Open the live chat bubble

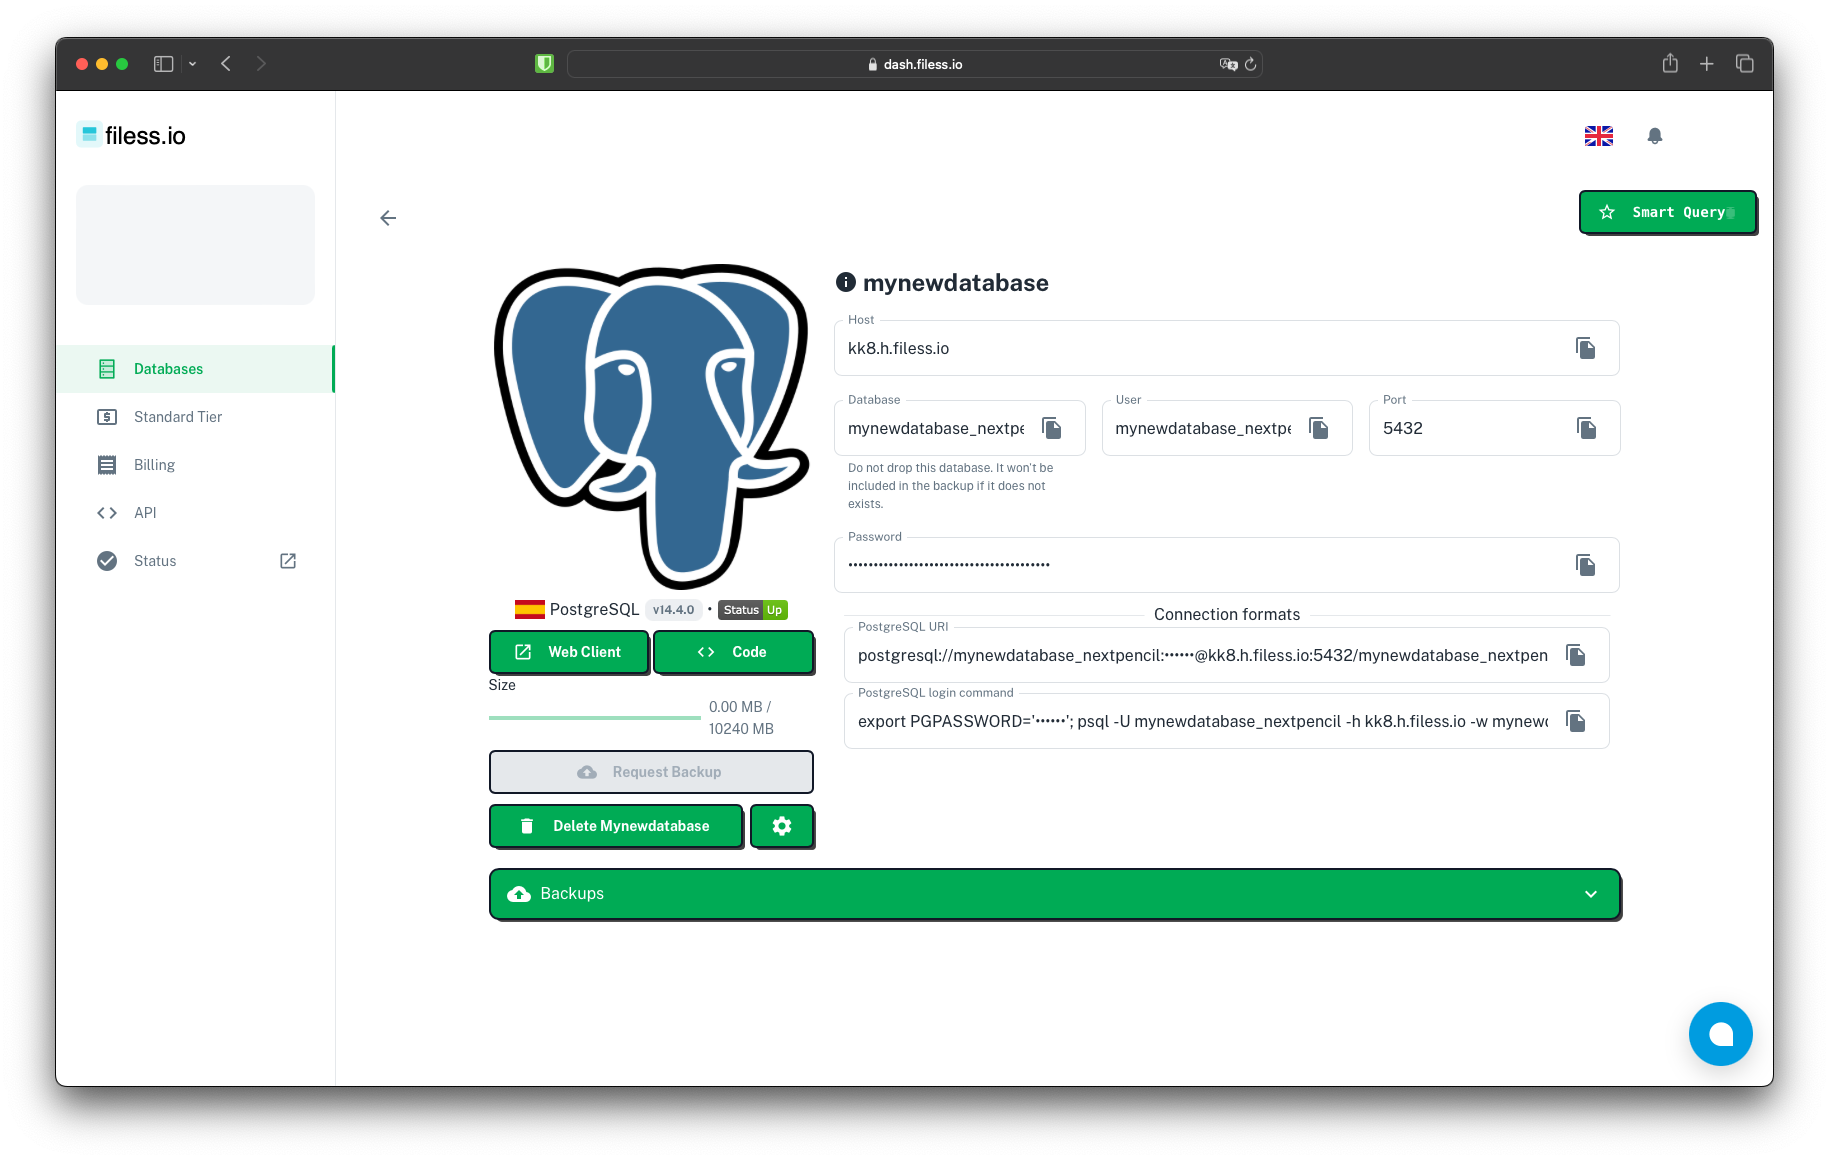[1720, 1034]
